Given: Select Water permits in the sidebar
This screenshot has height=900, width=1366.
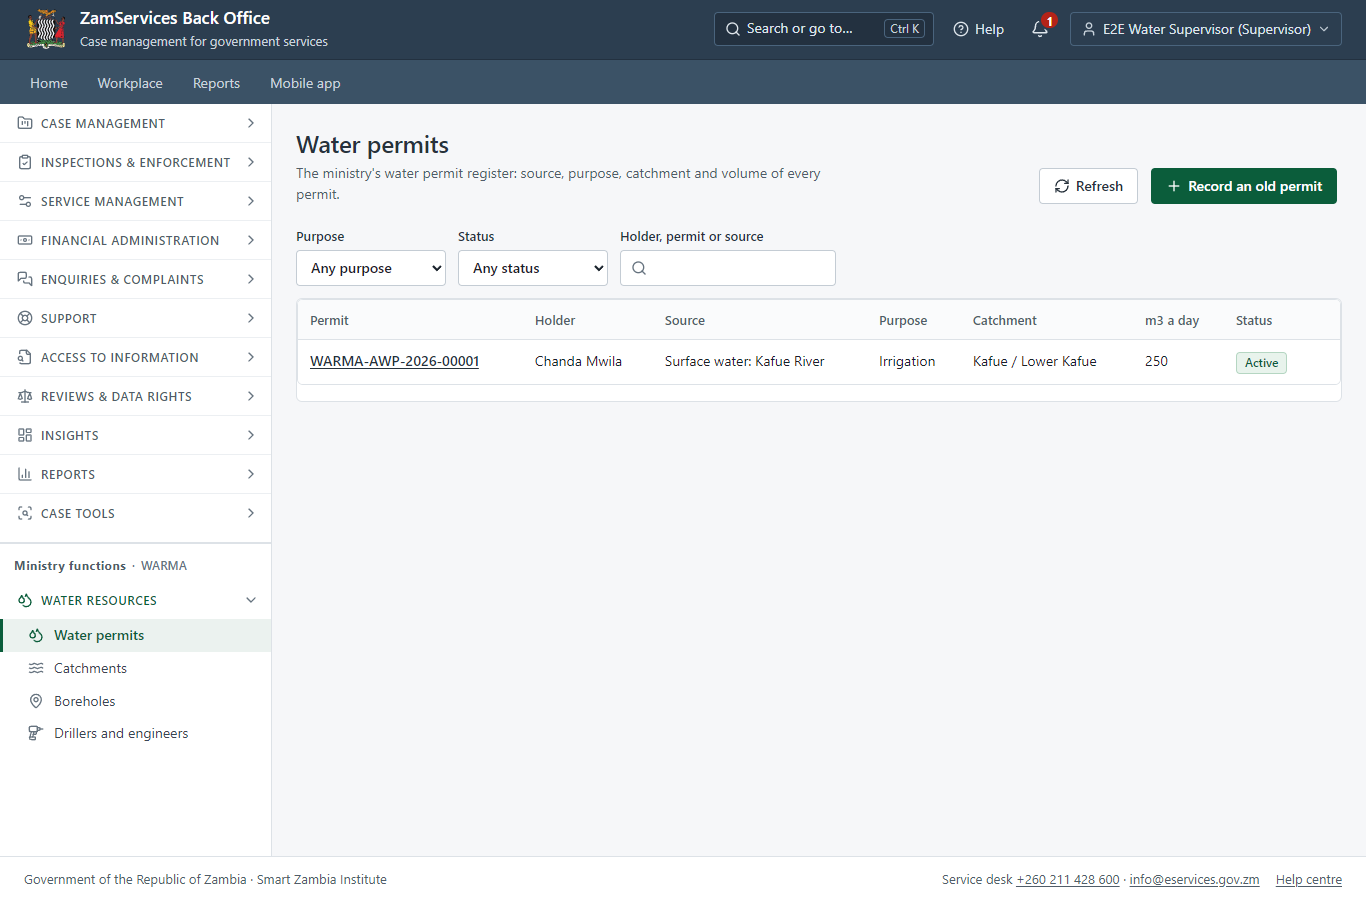Looking at the screenshot, I should (136, 635).
